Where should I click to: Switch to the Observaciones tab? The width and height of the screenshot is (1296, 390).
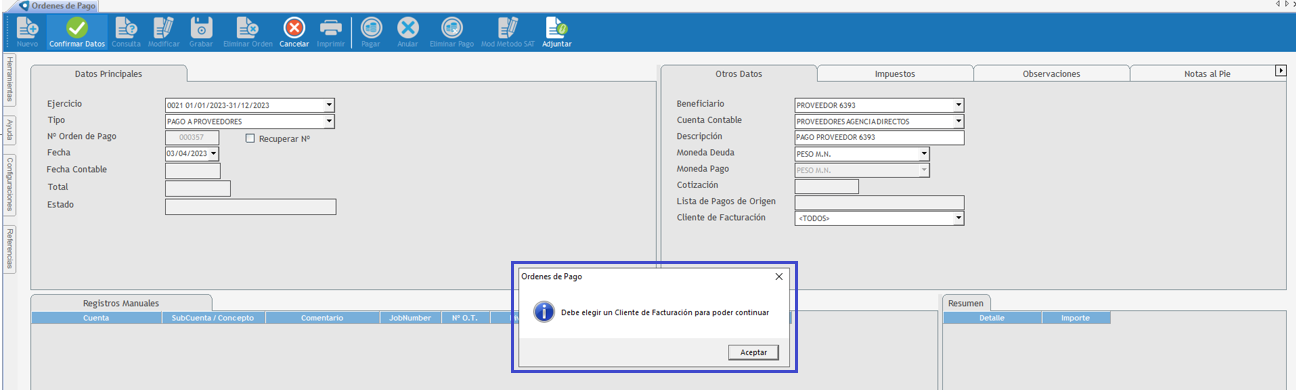[1051, 74]
